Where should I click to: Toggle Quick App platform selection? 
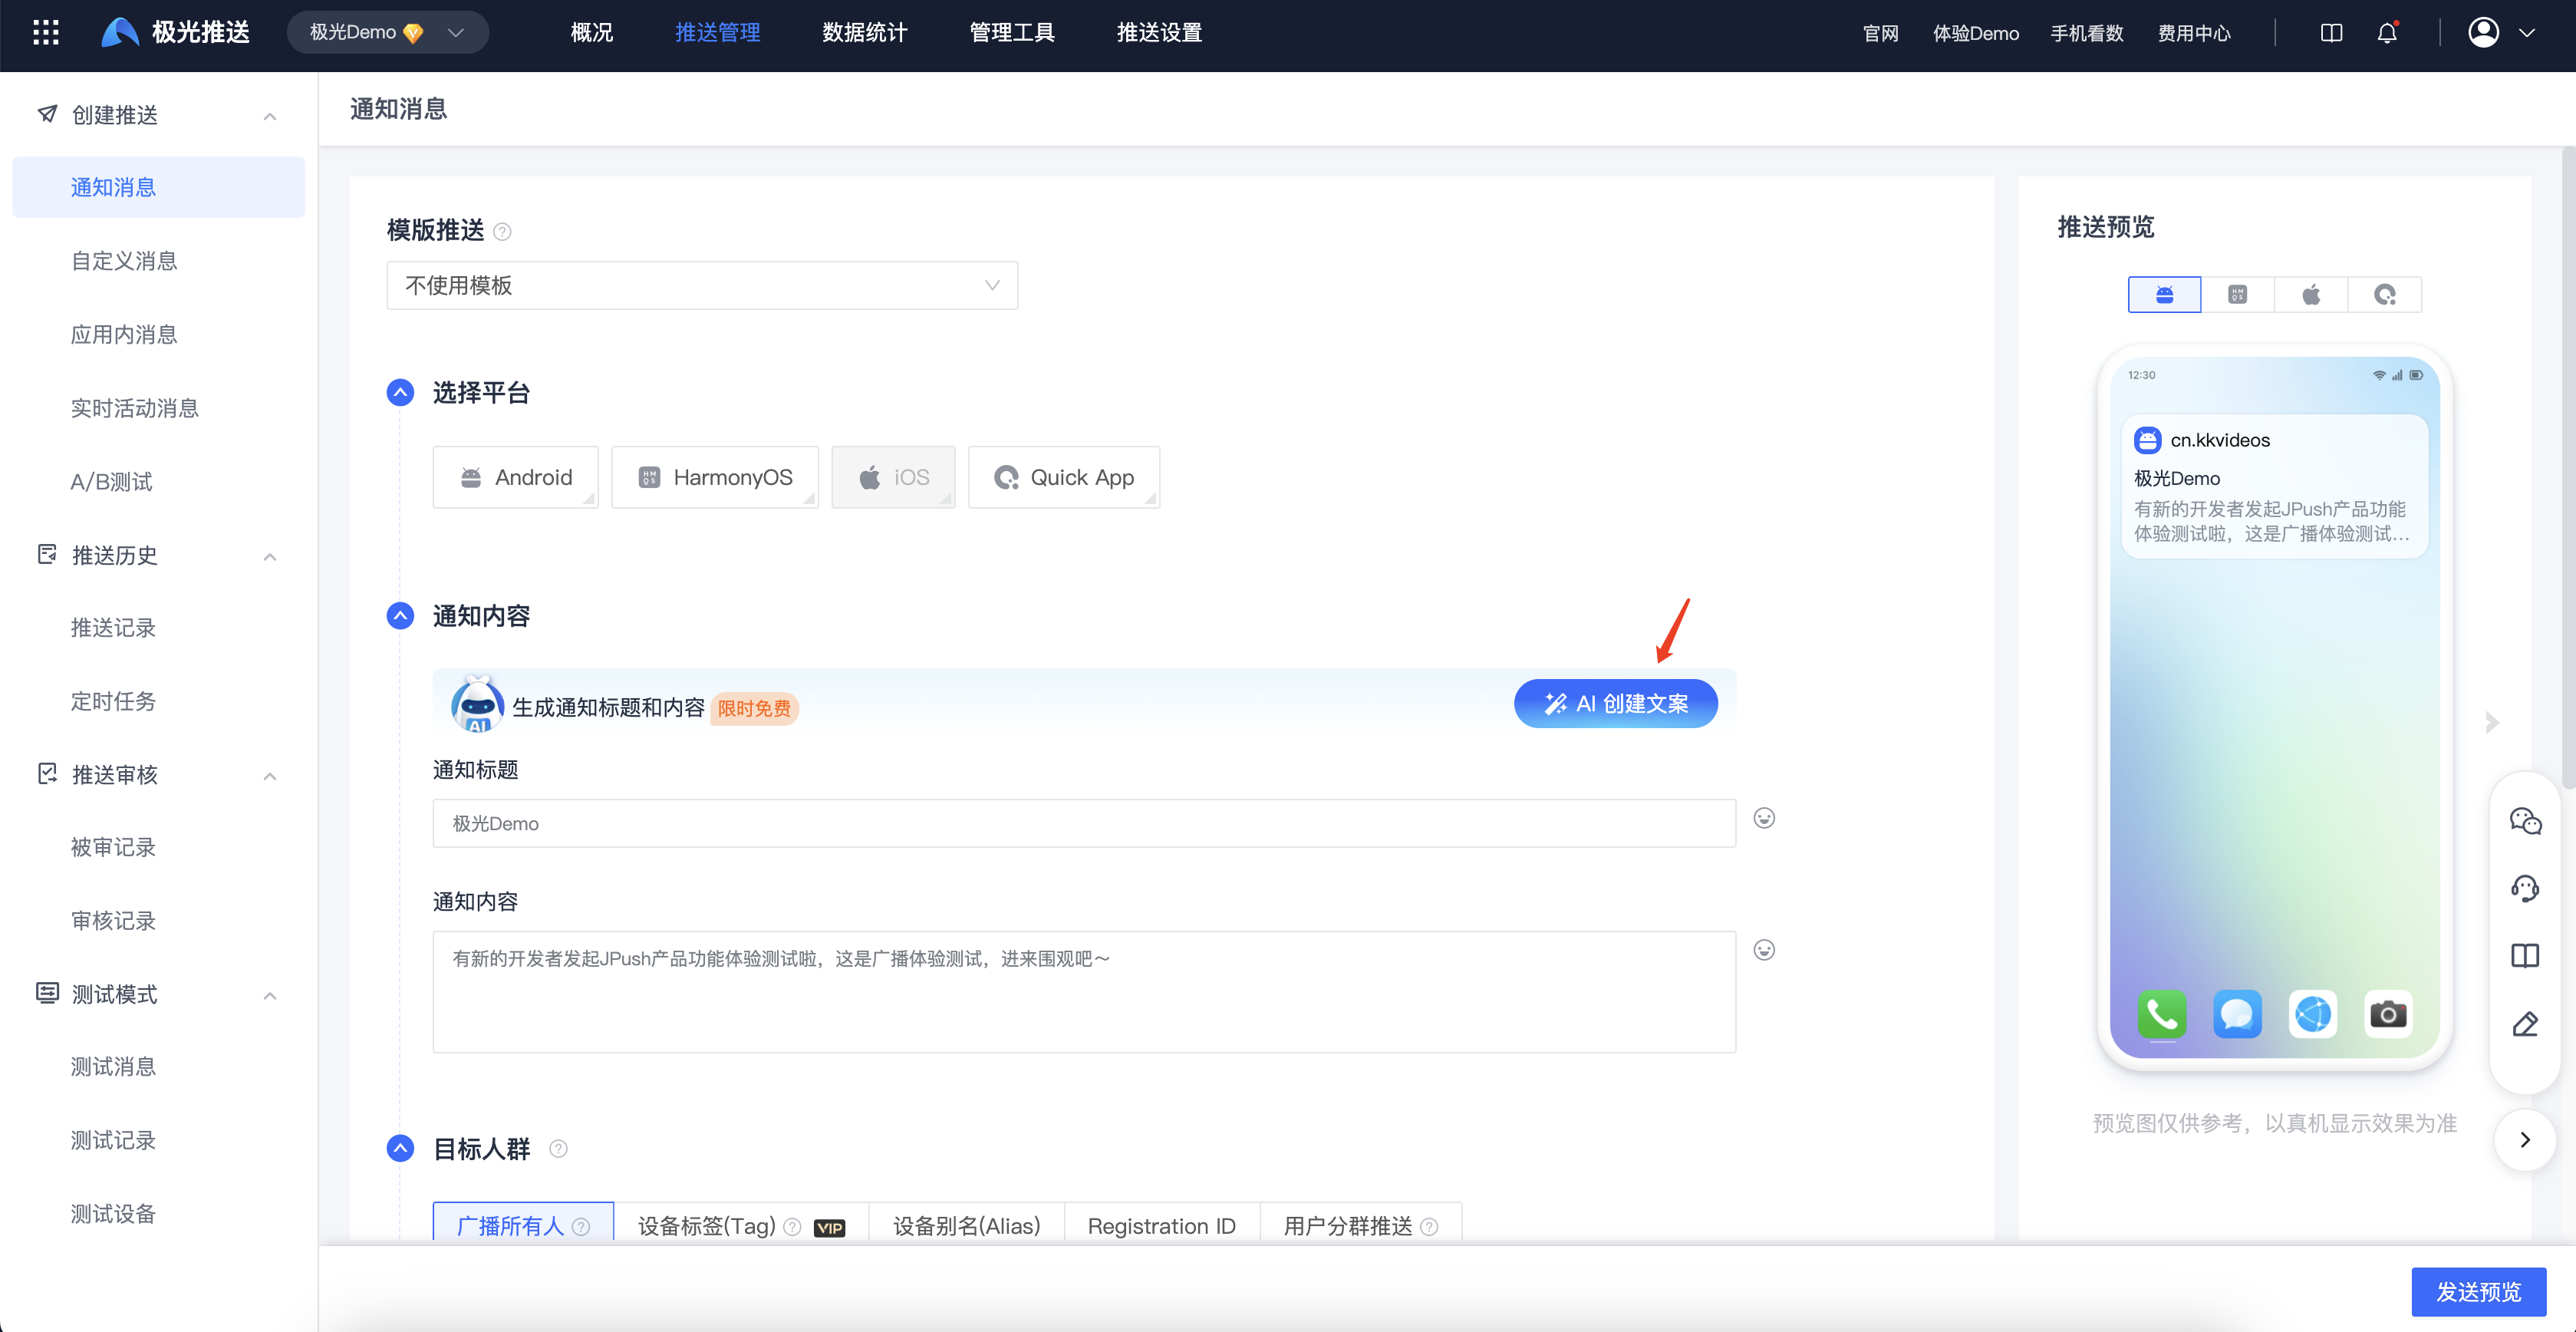(x=1064, y=477)
